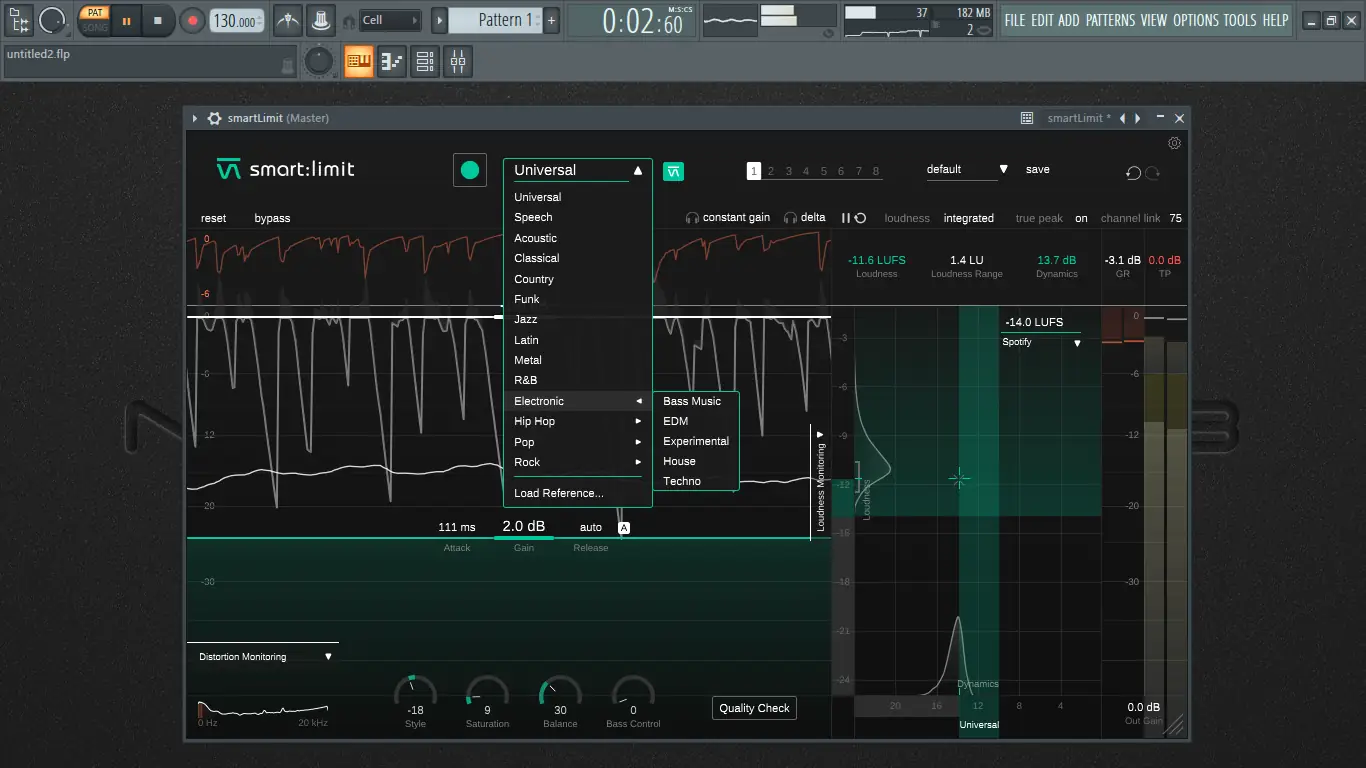This screenshot has height=768, width=1366.
Task: Click the tempo field showing 130.000
Action: pyautogui.click(x=239, y=20)
